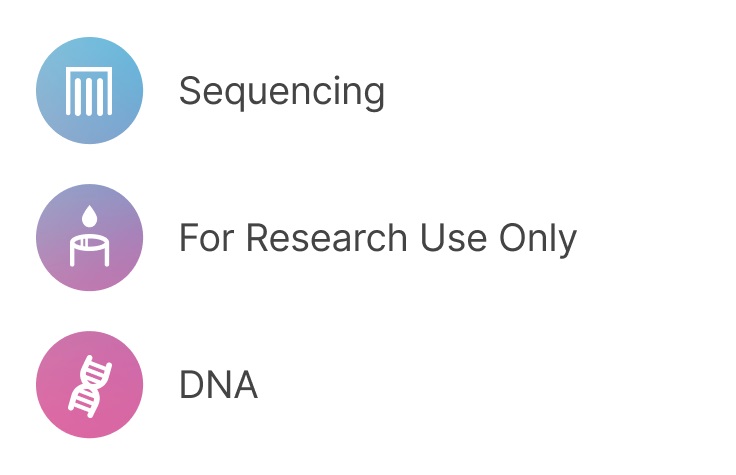Choose the vertical bars sequencing symbol
736x475 pixels.
[x=89, y=91]
